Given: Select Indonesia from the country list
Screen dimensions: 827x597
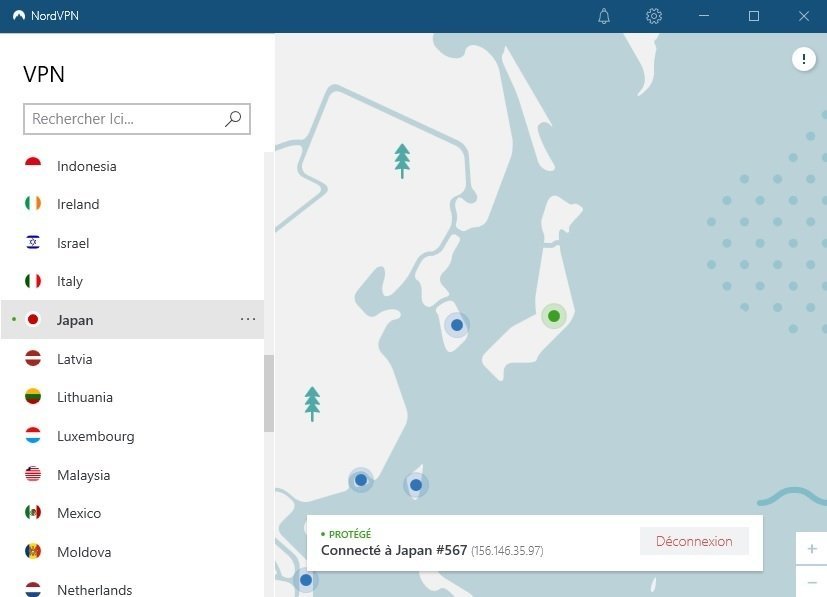Looking at the screenshot, I should point(132,166).
